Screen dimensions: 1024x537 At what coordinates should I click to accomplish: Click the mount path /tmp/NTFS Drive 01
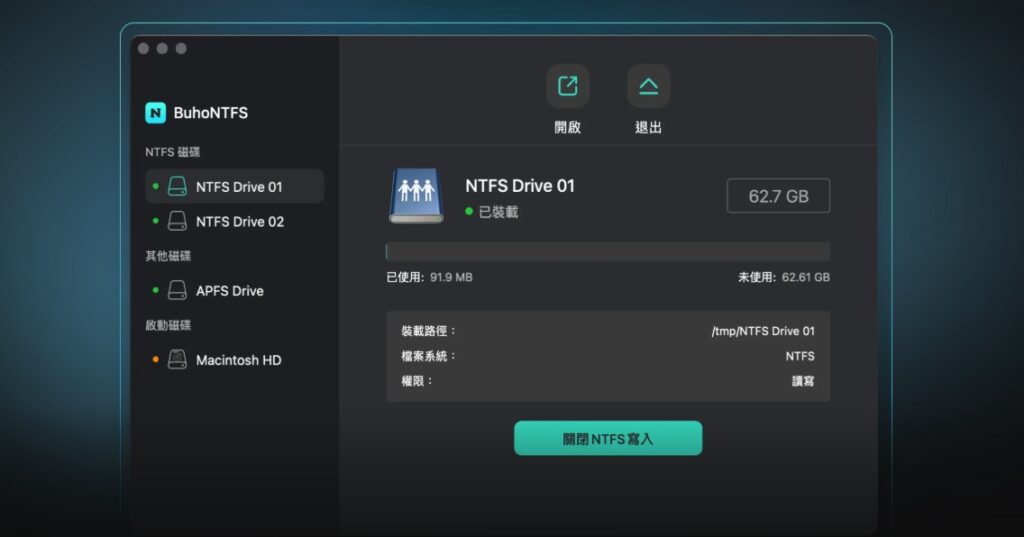762,331
